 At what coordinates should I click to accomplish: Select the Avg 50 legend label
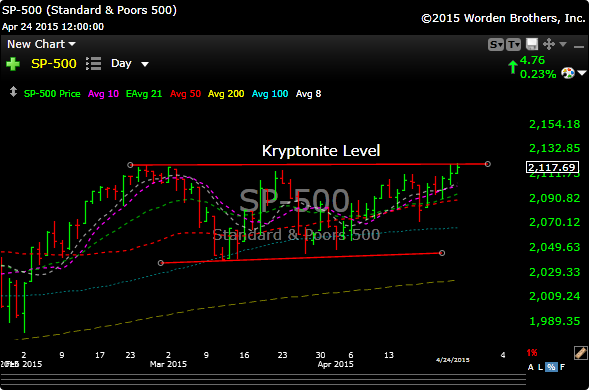[x=186, y=94]
